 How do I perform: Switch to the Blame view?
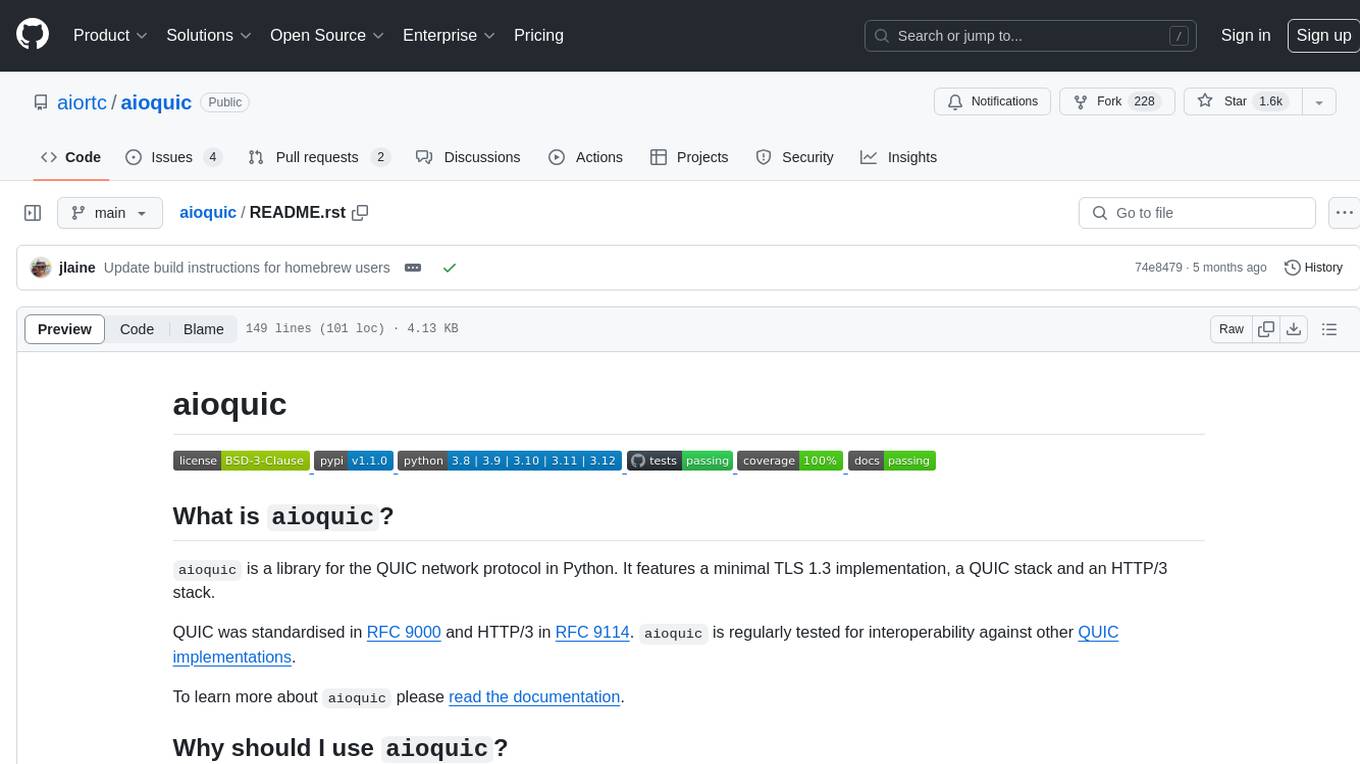pos(203,329)
